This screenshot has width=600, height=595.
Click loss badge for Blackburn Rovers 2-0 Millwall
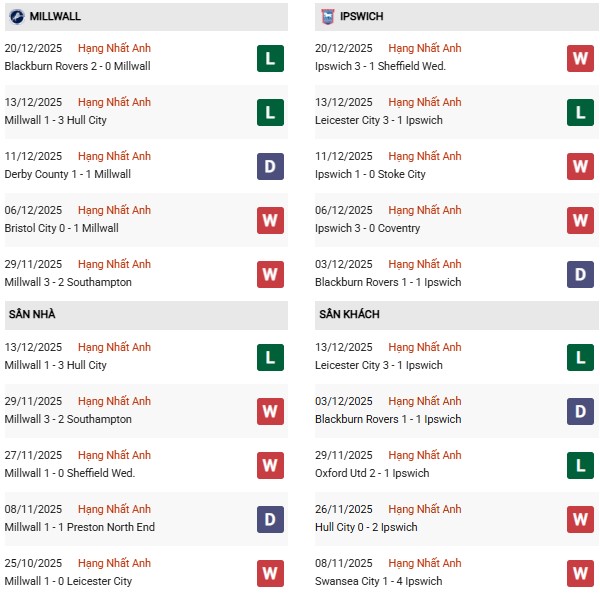[269, 59]
